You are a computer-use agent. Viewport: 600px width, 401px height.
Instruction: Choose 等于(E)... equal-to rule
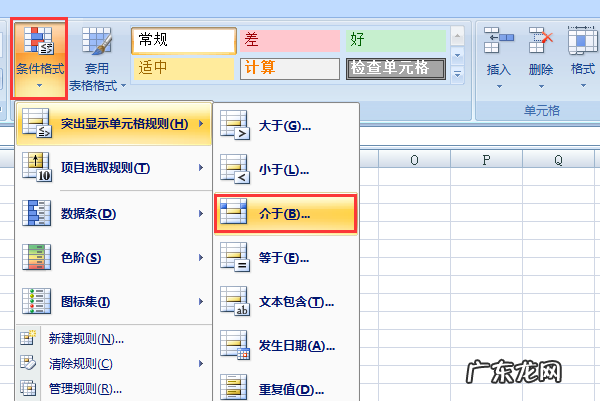click(285, 258)
